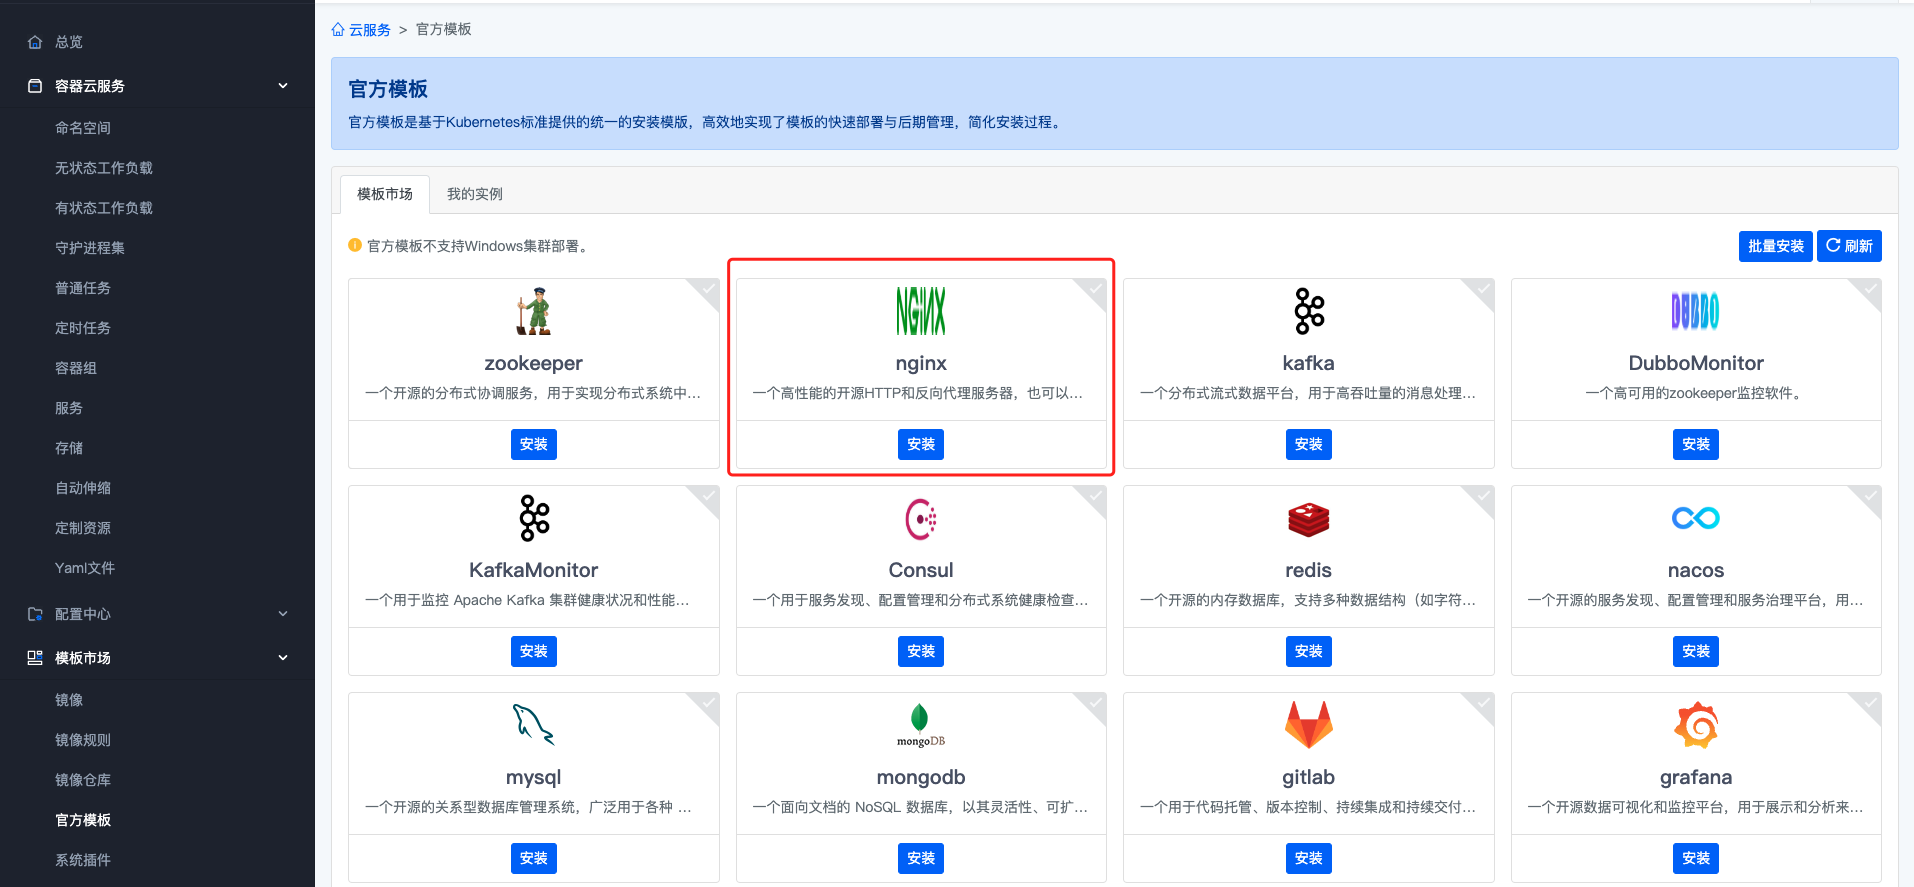Select the zookeeper card corner checkmark
Screen dimensions: 1914x887
[707, 290]
